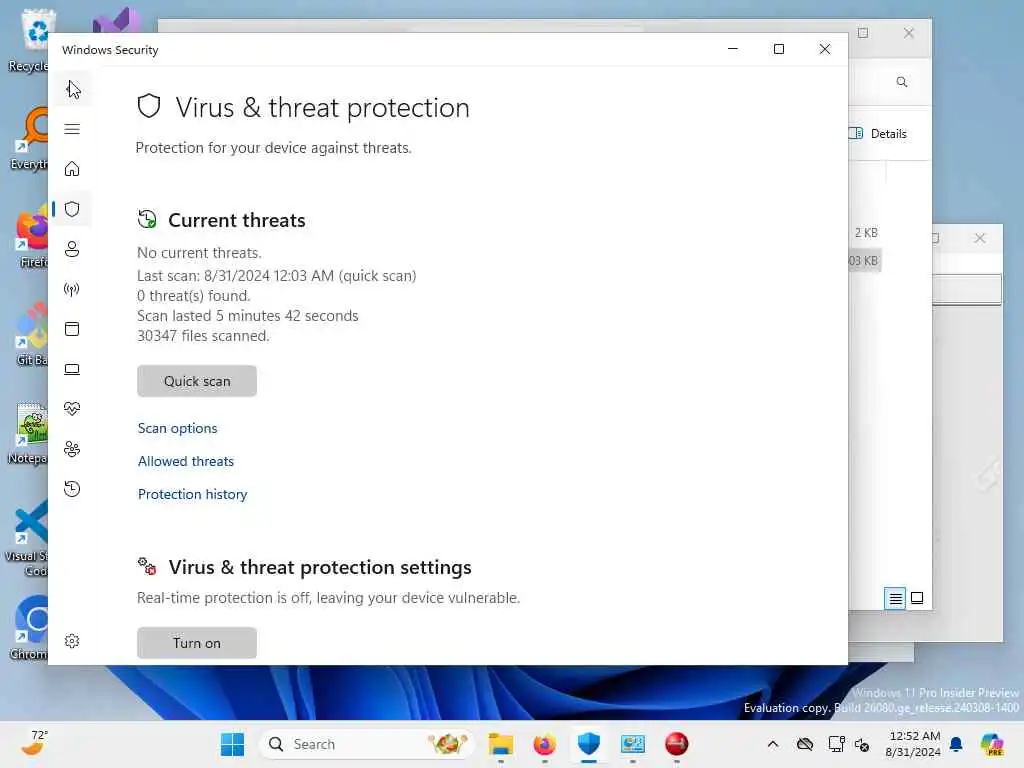Open Device performance & health heart icon
Screen dimensions: 1024x768
[72, 409]
